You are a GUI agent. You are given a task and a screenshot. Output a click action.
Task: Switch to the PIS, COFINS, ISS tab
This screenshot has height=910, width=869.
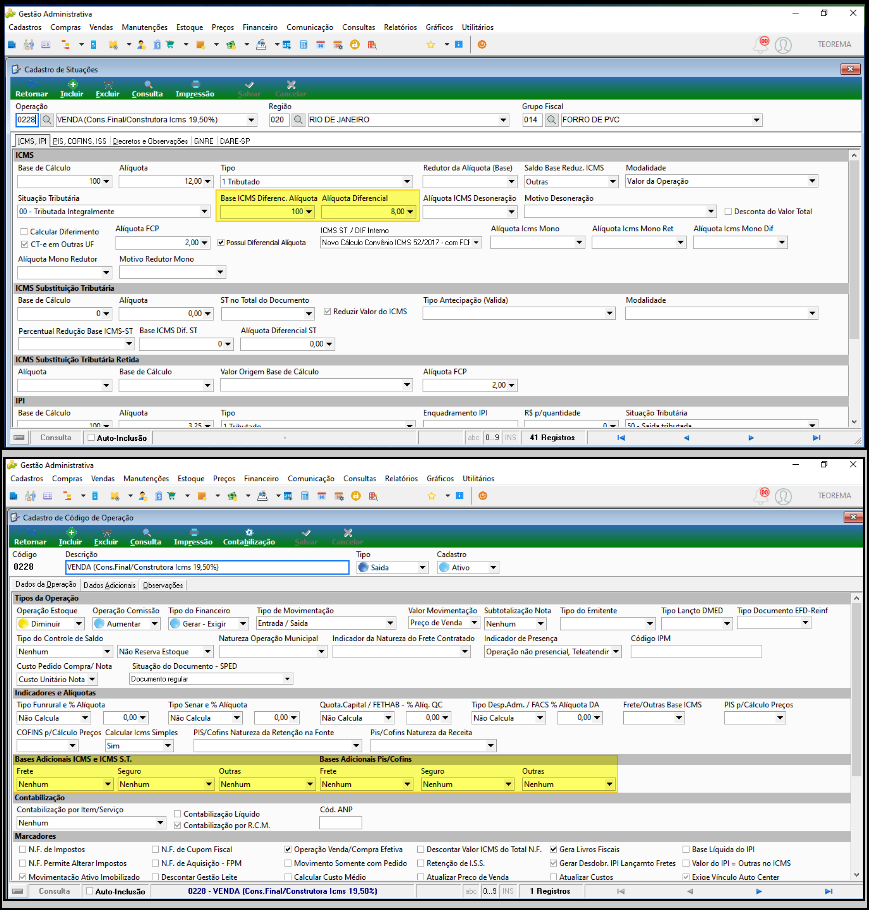(x=80, y=141)
